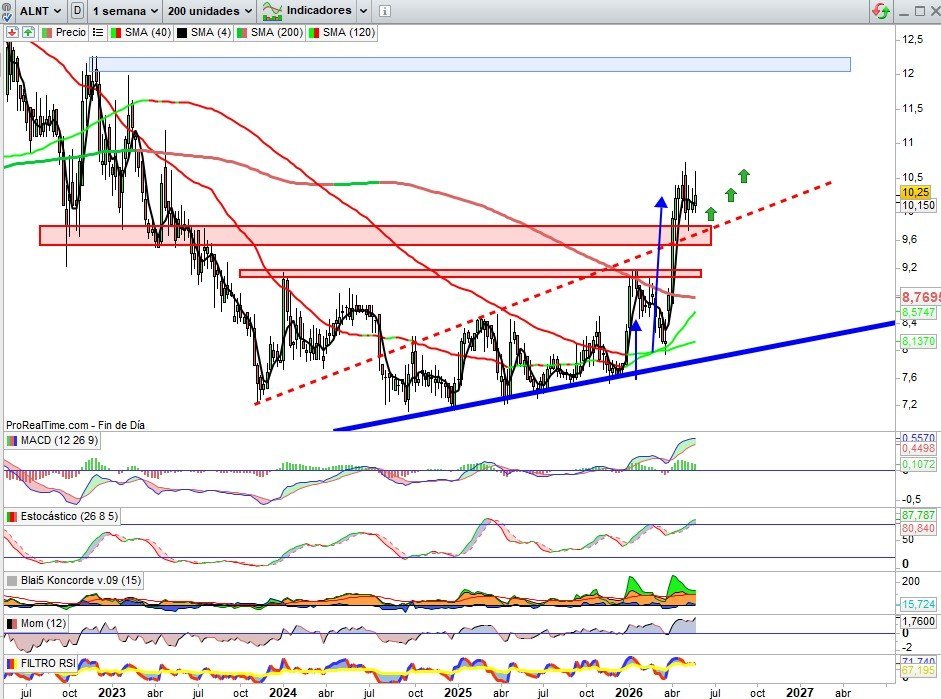Click the 15,724 Koncorde value label

click(918, 604)
